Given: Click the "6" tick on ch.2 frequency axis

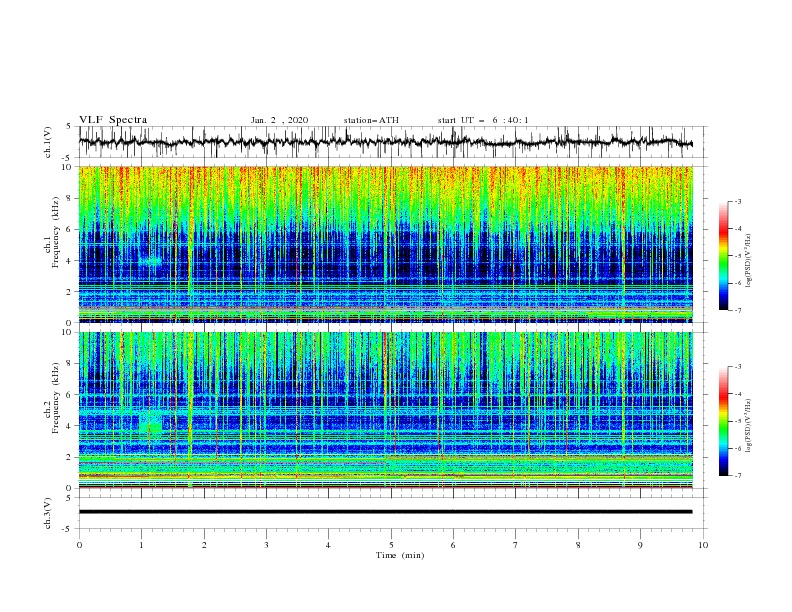Looking at the screenshot, I should pyautogui.click(x=70, y=395).
